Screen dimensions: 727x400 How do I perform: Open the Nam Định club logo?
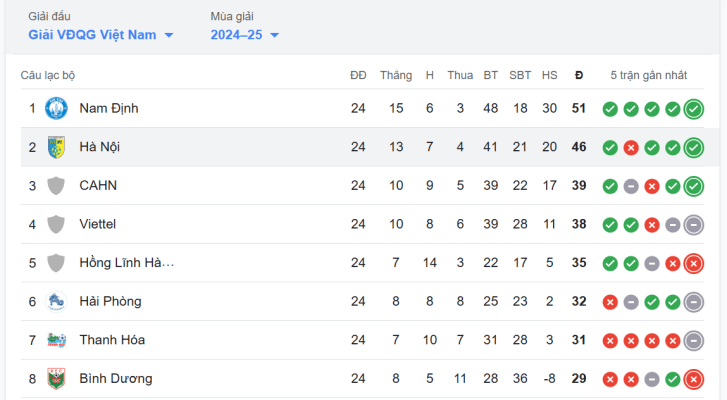(56, 108)
